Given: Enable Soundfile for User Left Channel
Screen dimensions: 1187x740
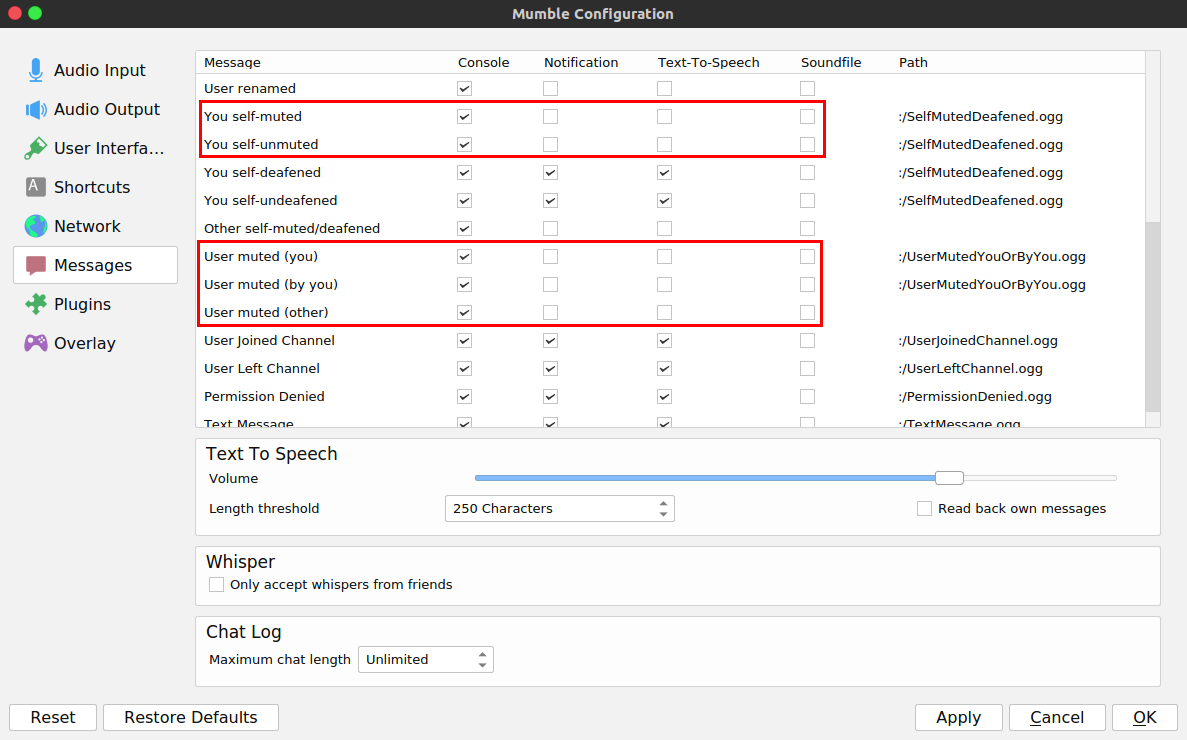Looking at the screenshot, I should tap(807, 368).
